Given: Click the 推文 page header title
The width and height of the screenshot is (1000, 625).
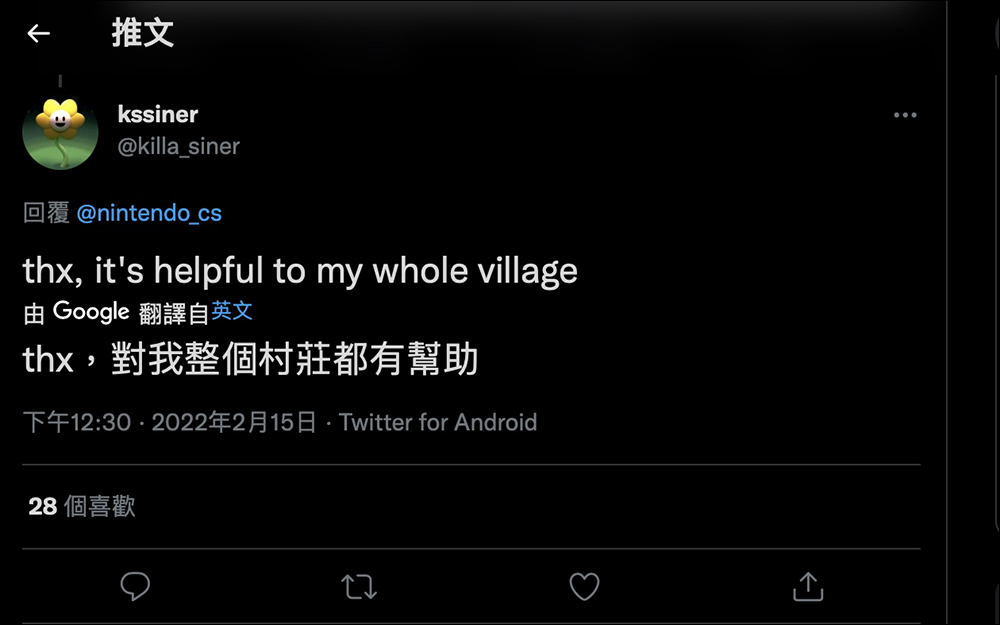Looking at the screenshot, I should [x=142, y=34].
